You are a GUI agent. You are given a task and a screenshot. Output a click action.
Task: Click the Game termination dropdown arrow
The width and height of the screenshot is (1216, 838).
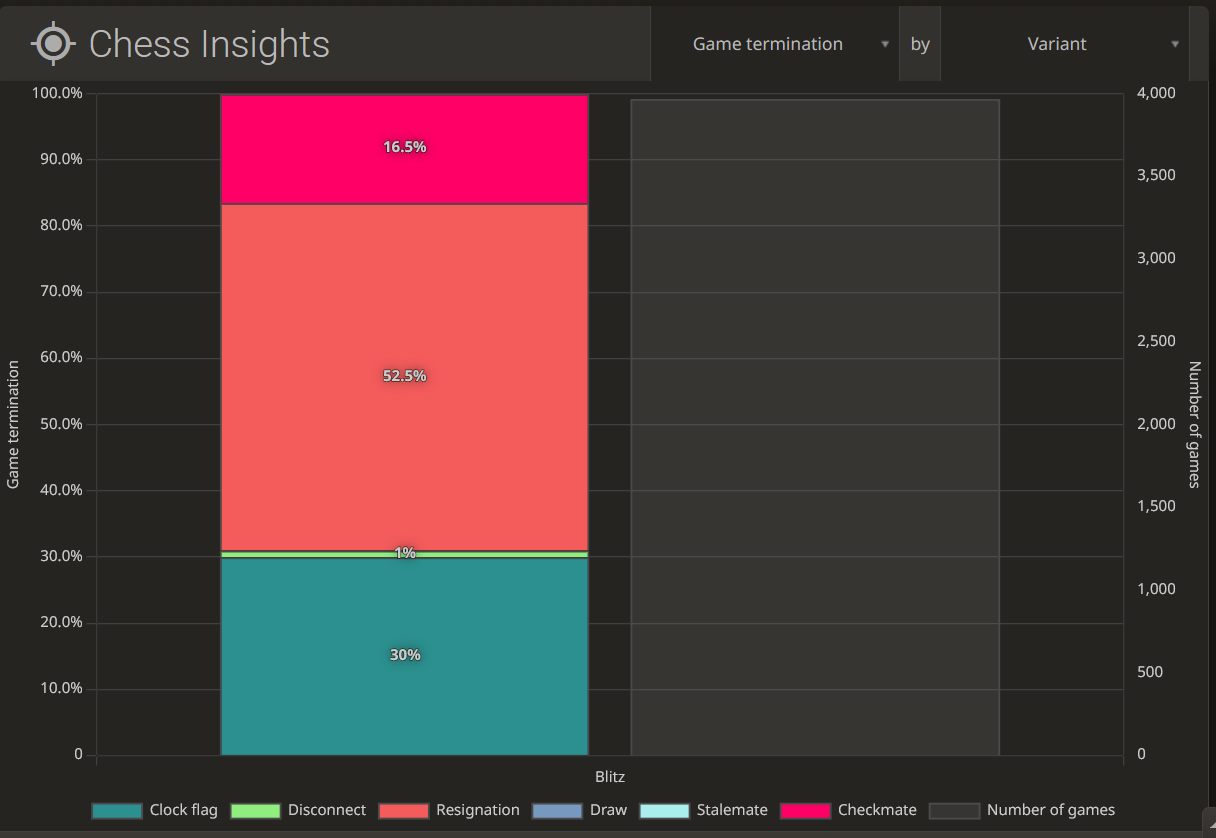(885, 44)
